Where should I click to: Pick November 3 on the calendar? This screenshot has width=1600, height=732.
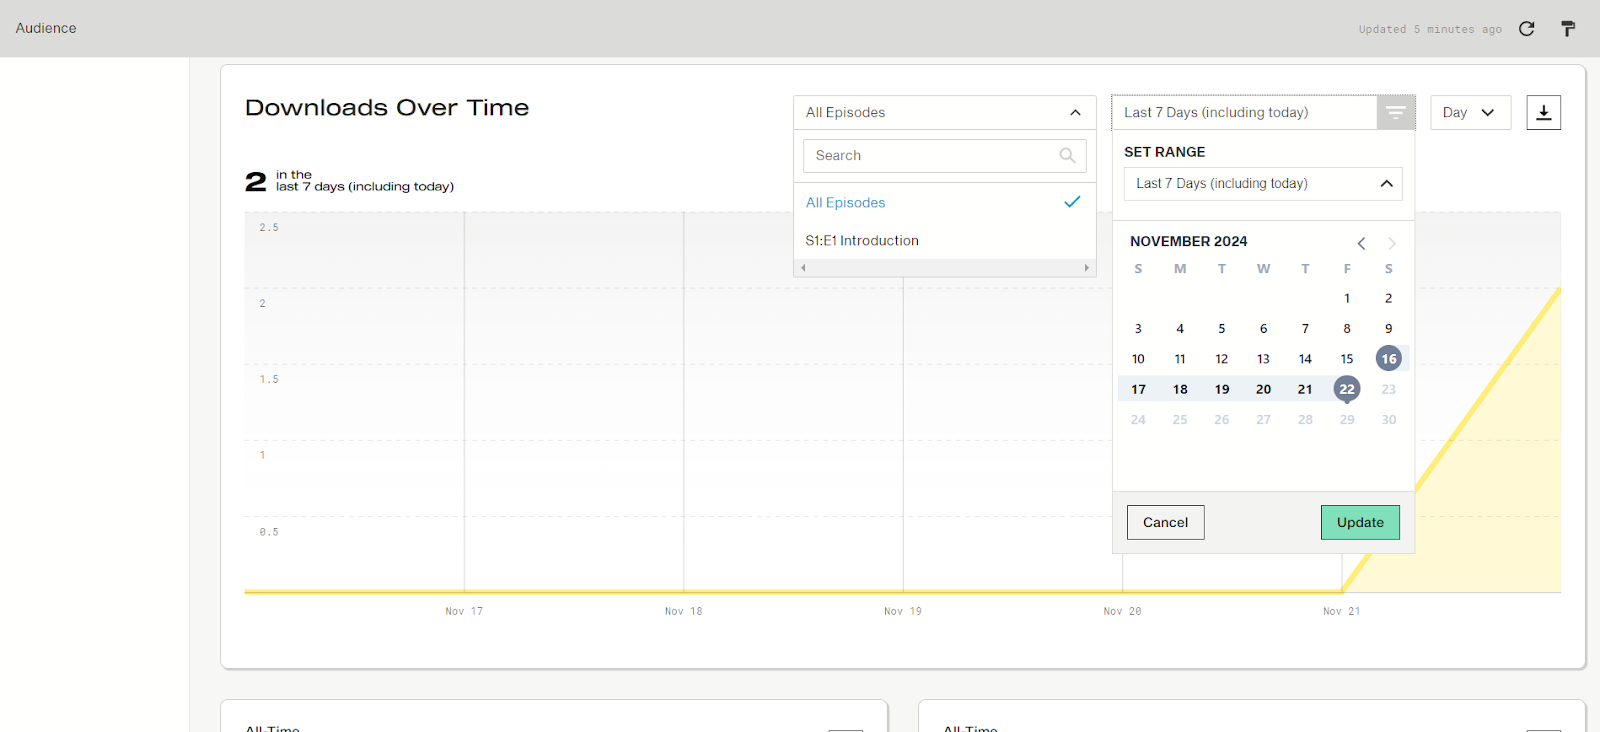(1138, 329)
